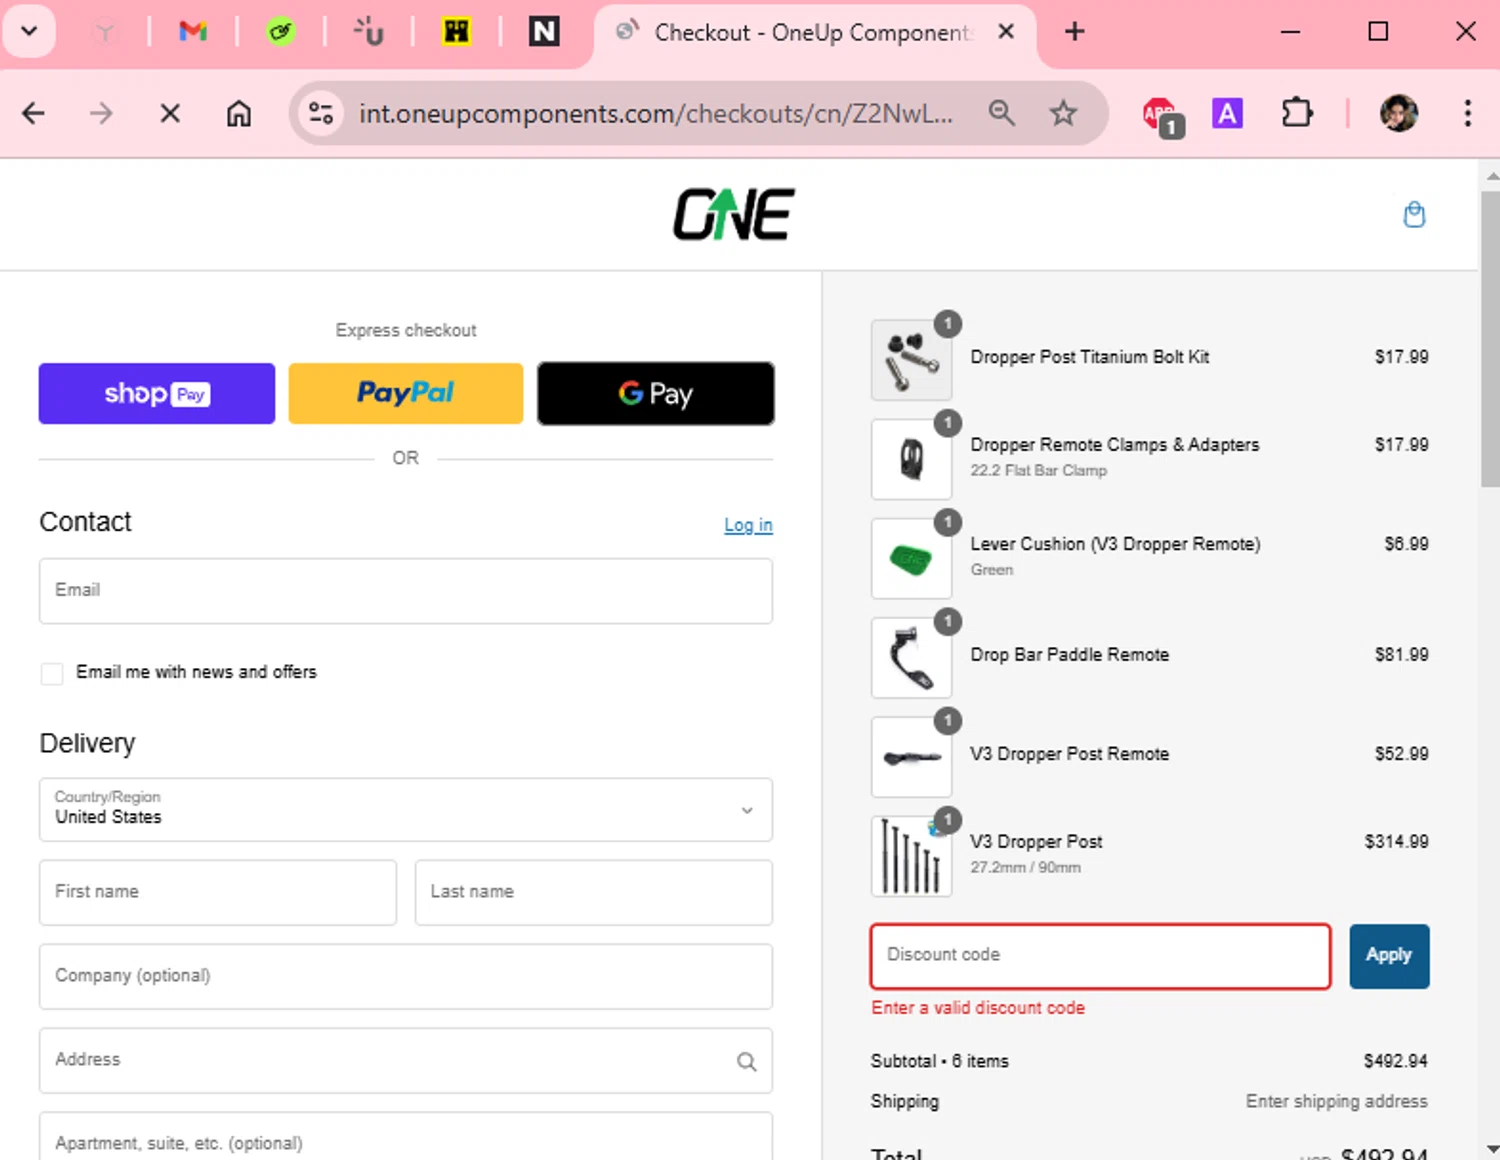Focus the Apartment, suite field
1500x1160 pixels.
click(406, 1138)
